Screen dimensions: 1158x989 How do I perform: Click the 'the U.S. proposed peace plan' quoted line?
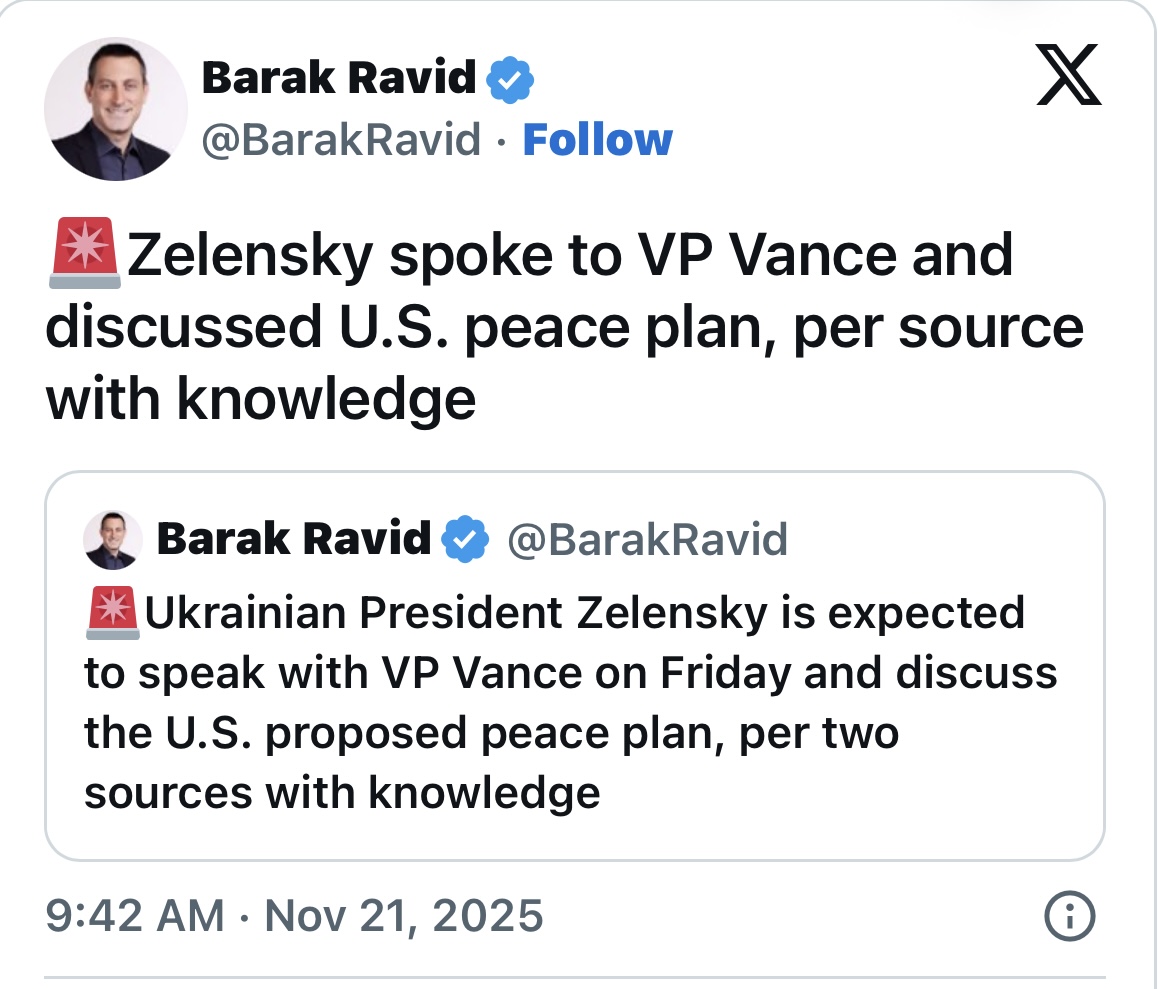click(490, 733)
